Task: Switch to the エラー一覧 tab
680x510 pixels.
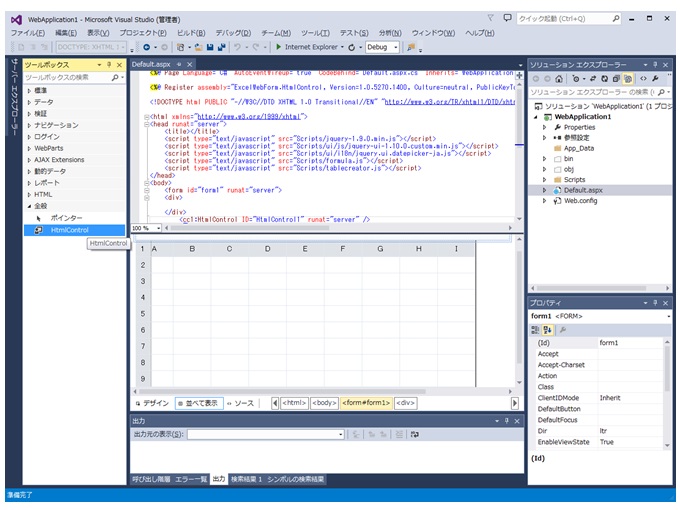Action: click(191, 480)
